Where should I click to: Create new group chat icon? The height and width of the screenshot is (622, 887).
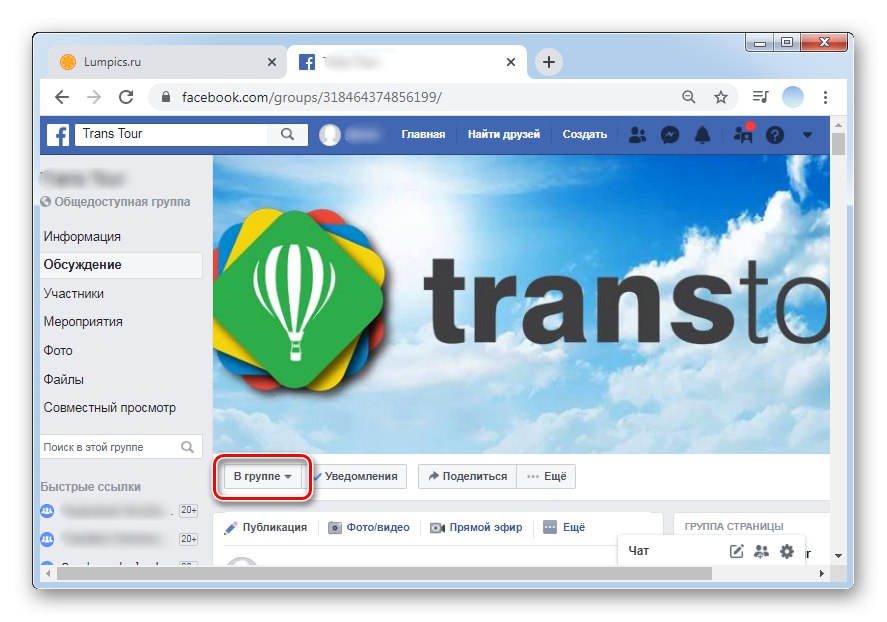pyautogui.click(x=761, y=551)
